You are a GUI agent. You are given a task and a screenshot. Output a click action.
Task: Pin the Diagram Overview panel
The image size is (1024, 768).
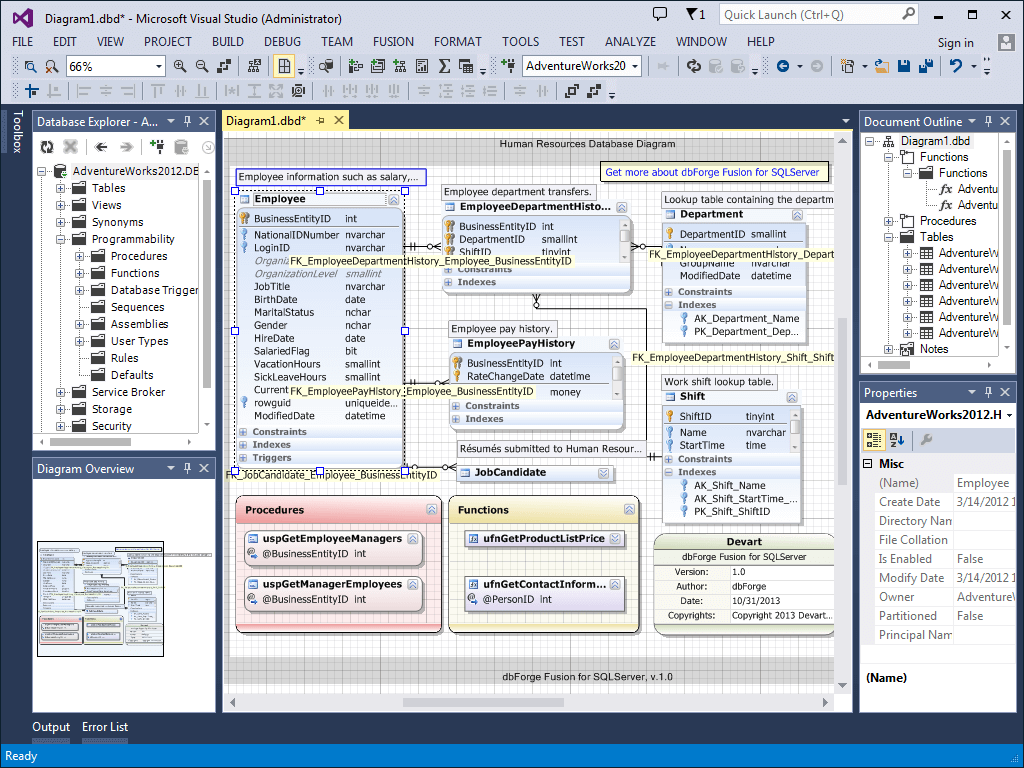(187, 468)
